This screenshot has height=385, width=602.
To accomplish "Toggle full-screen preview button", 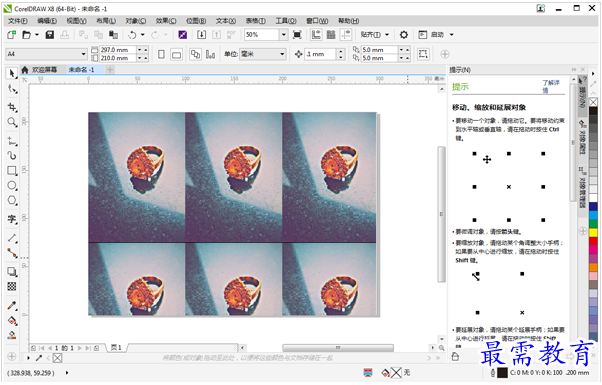I will 297,35.
